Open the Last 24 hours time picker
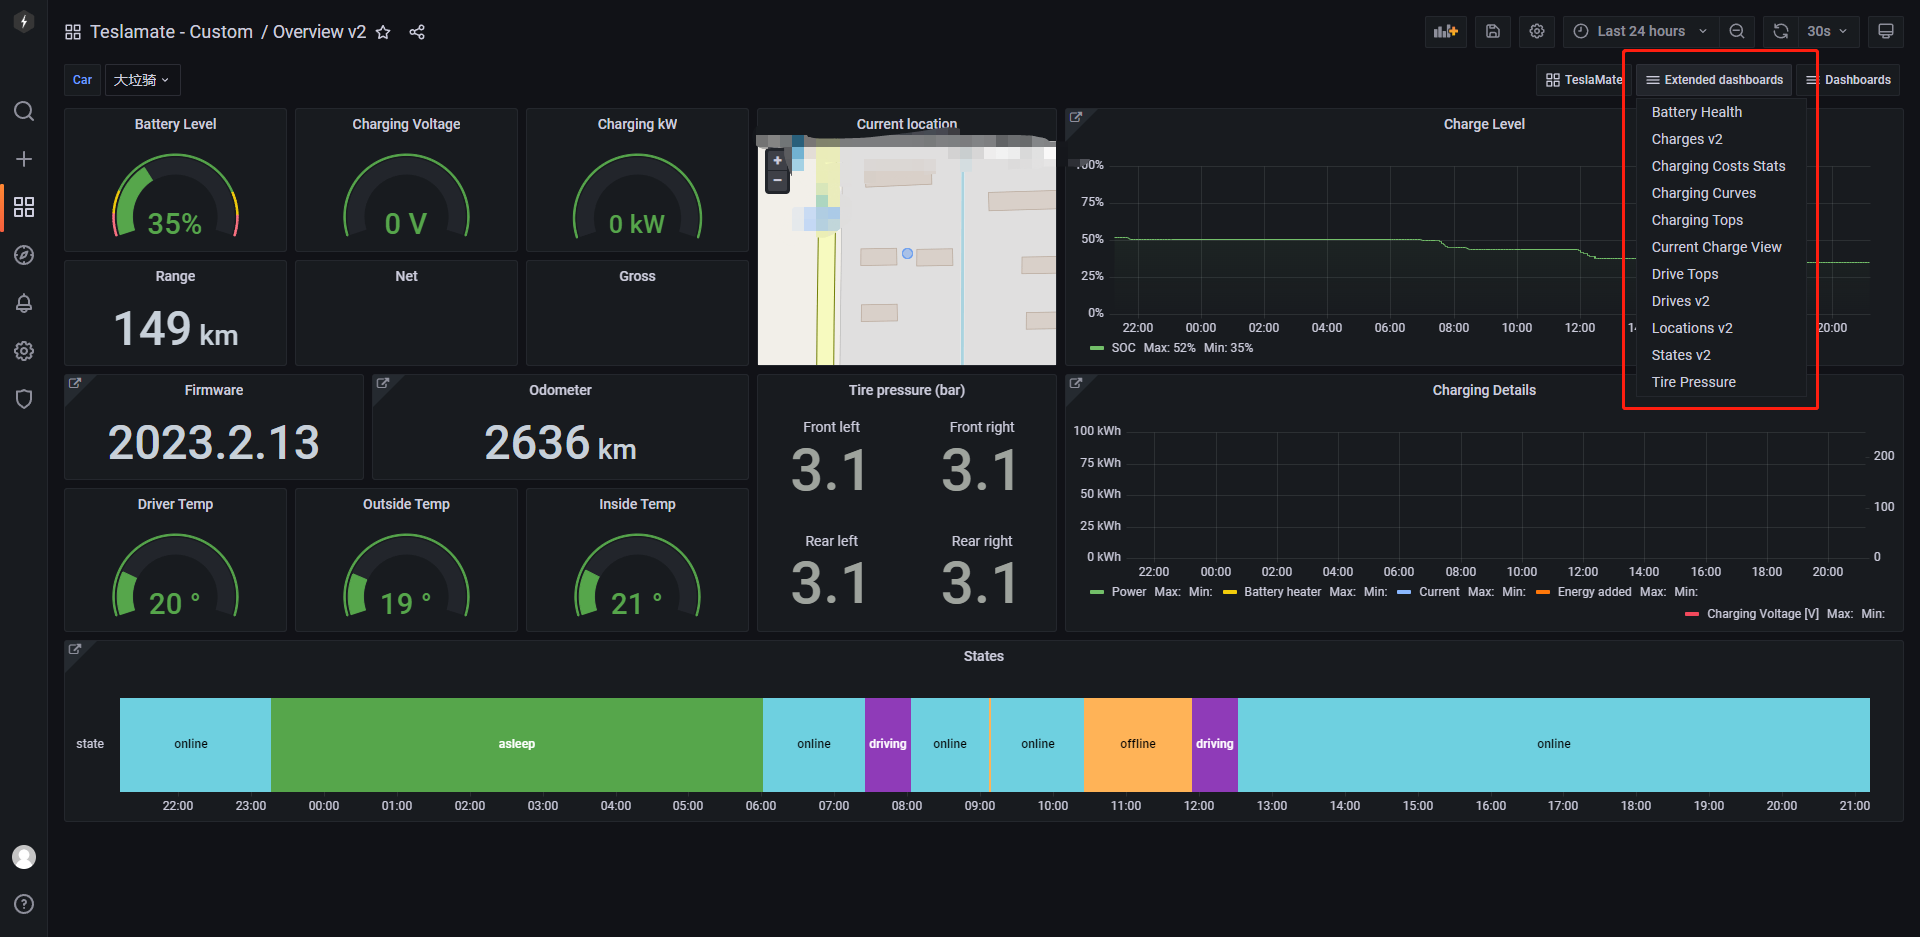The width and height of the screenshot is (1920, 937). [1641, 31]
